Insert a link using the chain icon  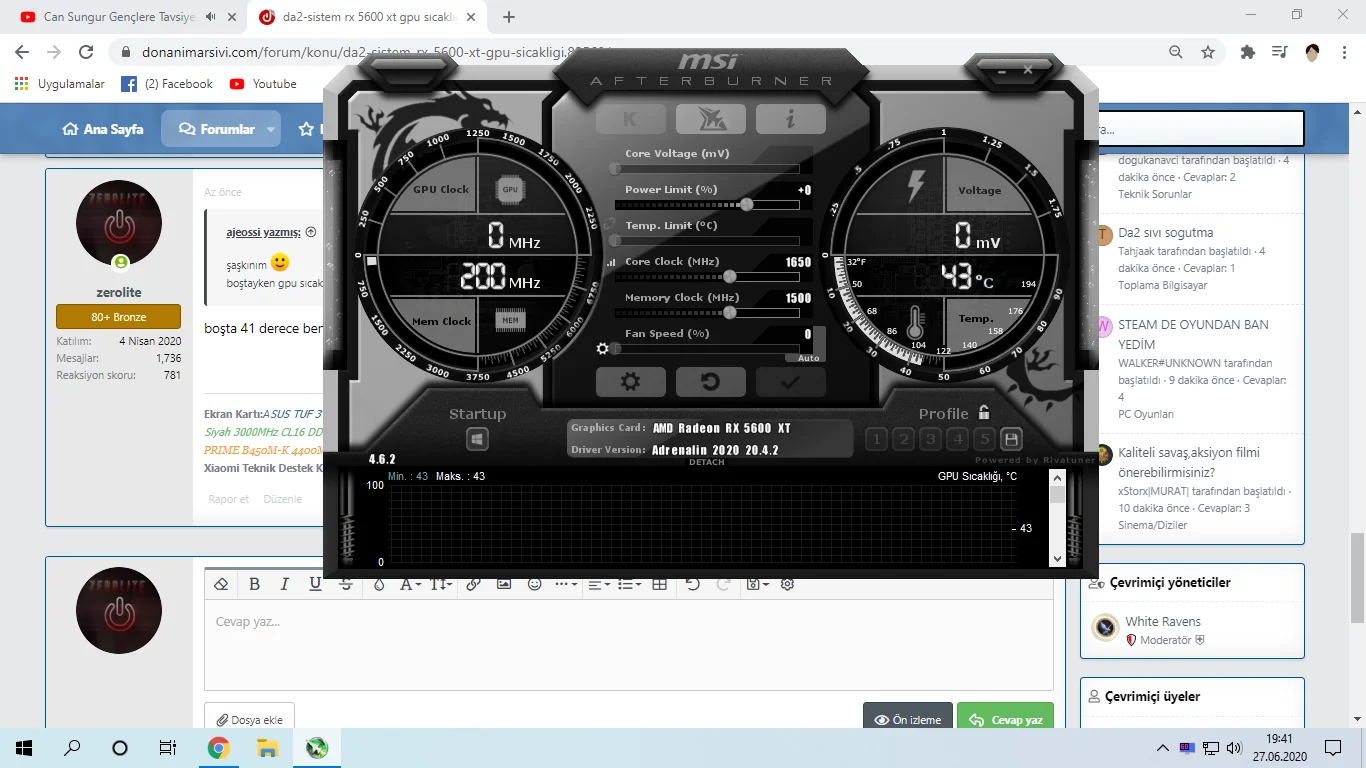(473, 584)
